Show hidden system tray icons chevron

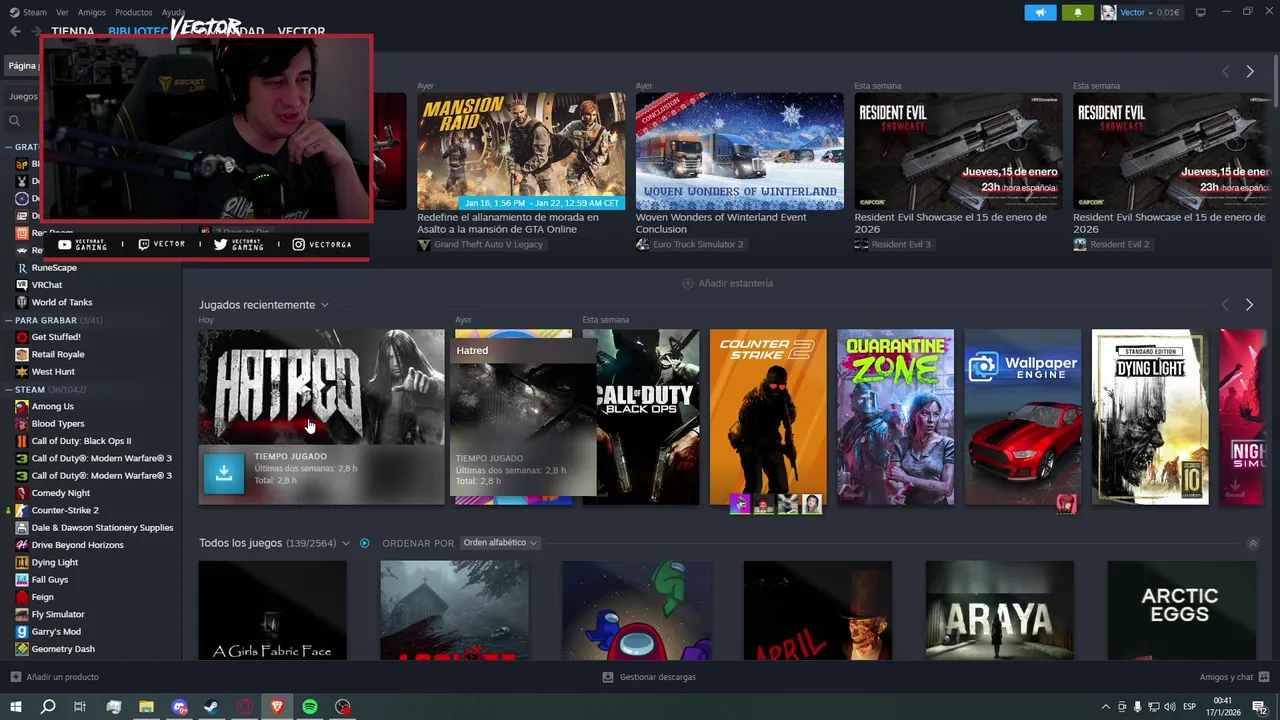click(x=1105, y=707)
